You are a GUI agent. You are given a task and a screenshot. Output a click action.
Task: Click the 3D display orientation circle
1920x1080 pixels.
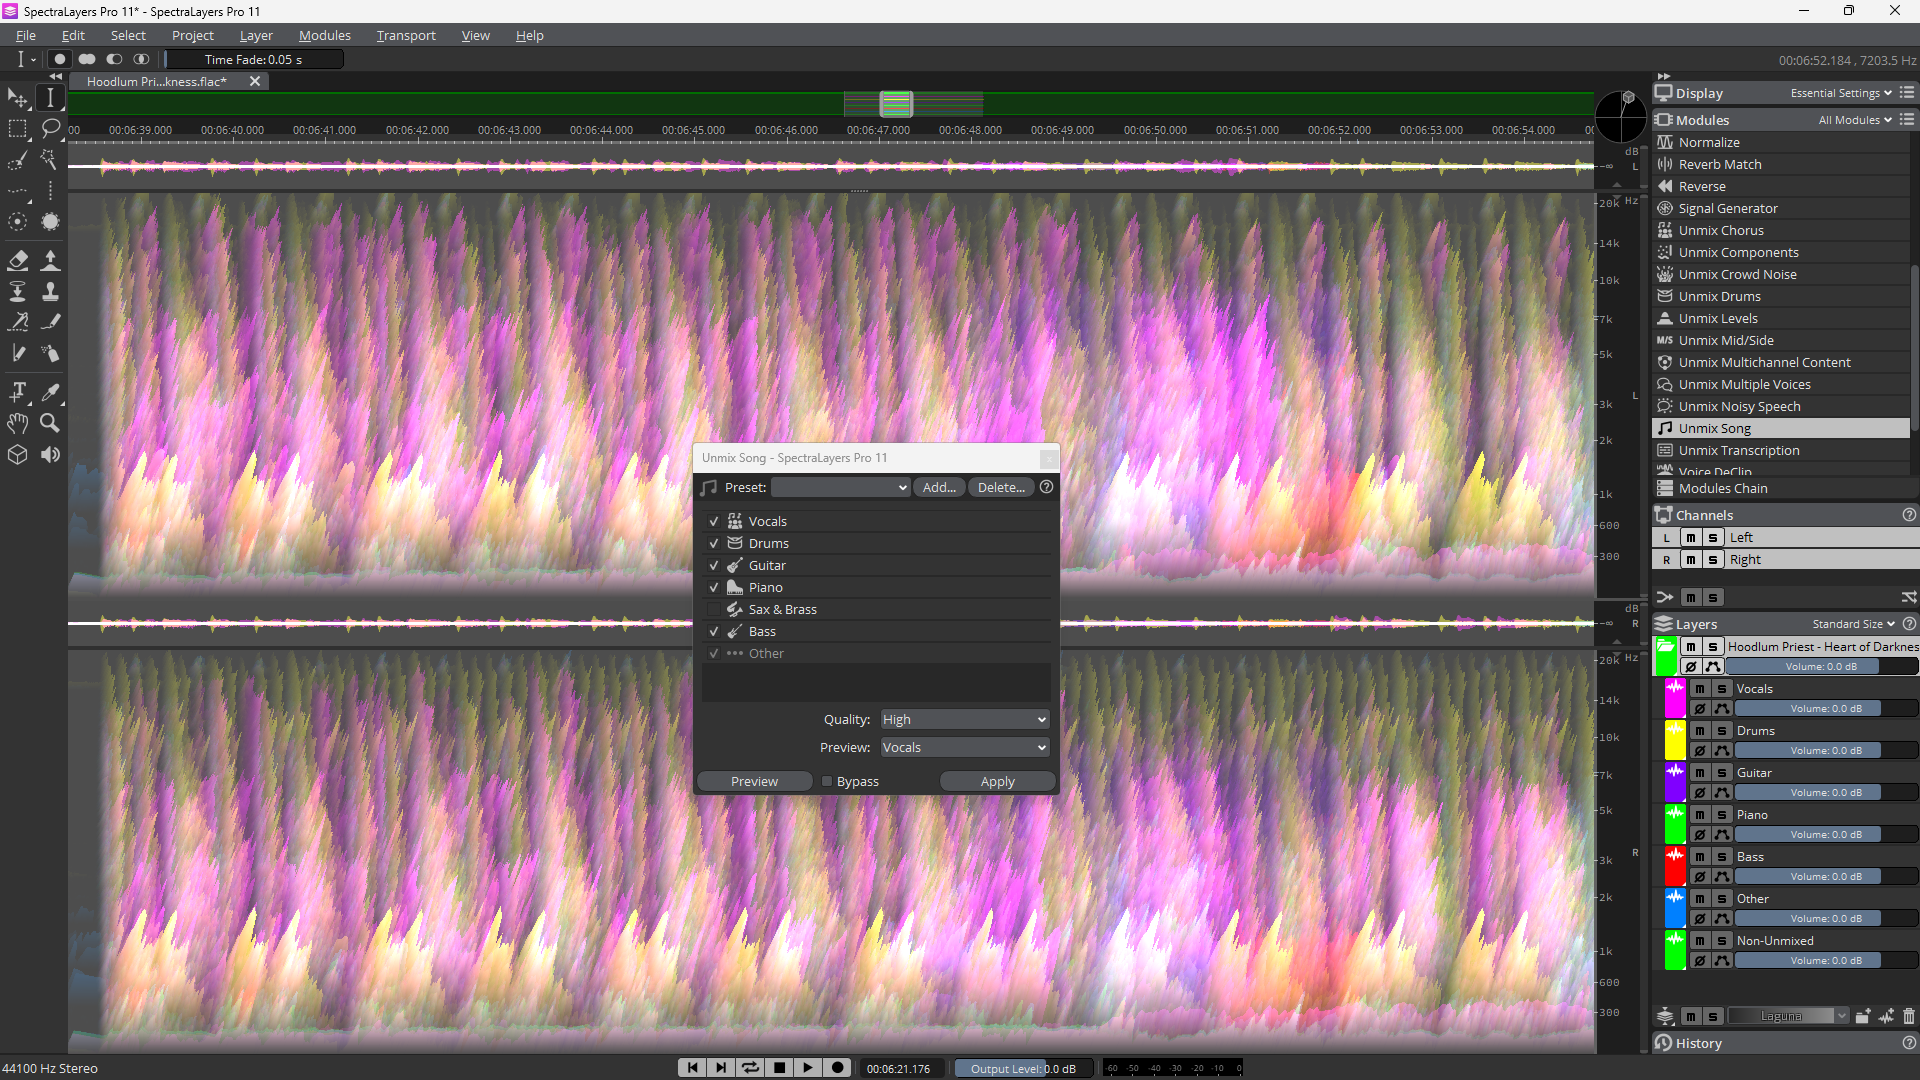coord(1620,117)
